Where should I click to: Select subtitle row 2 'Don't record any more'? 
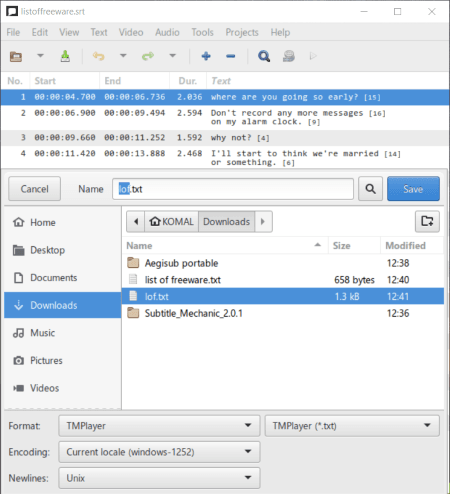pos(225,117)
